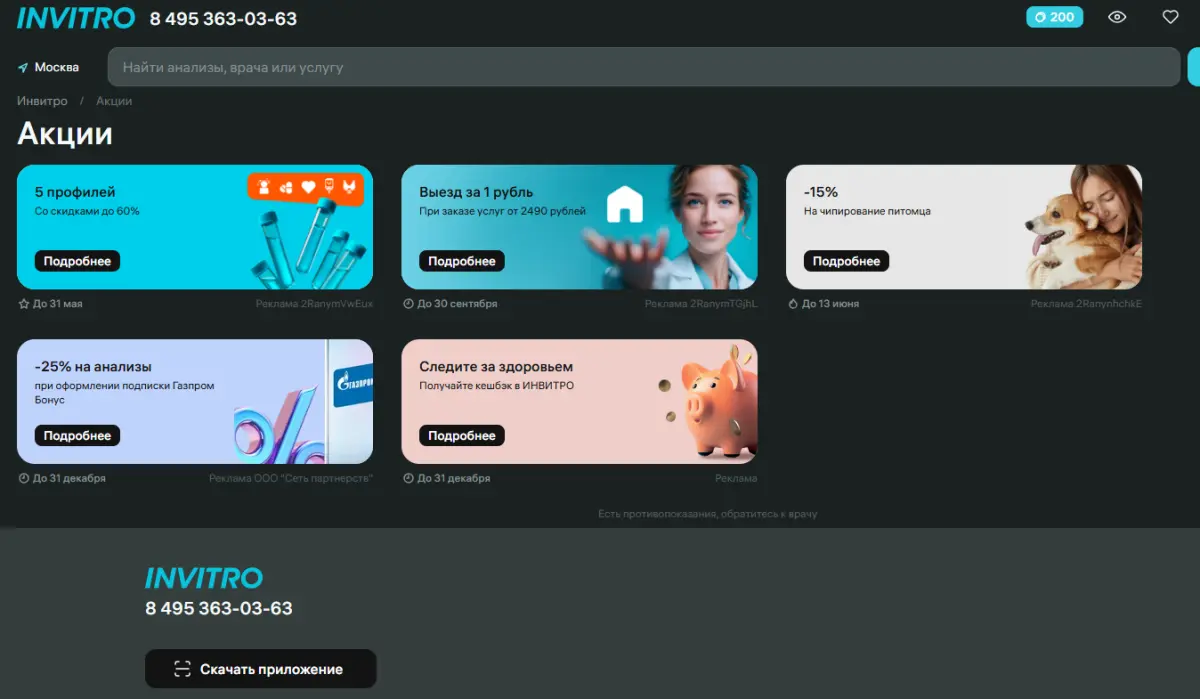
Task: Open favorites heart icon in header
Action: [x=1170, y=17]
